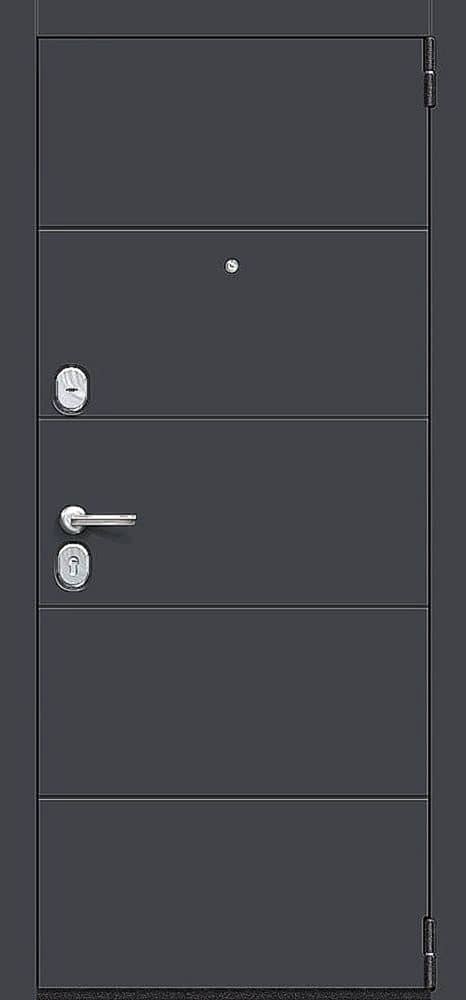Click the top frame strip above the door
Viewport: 466px width, 1000px height.
point(235,17)
